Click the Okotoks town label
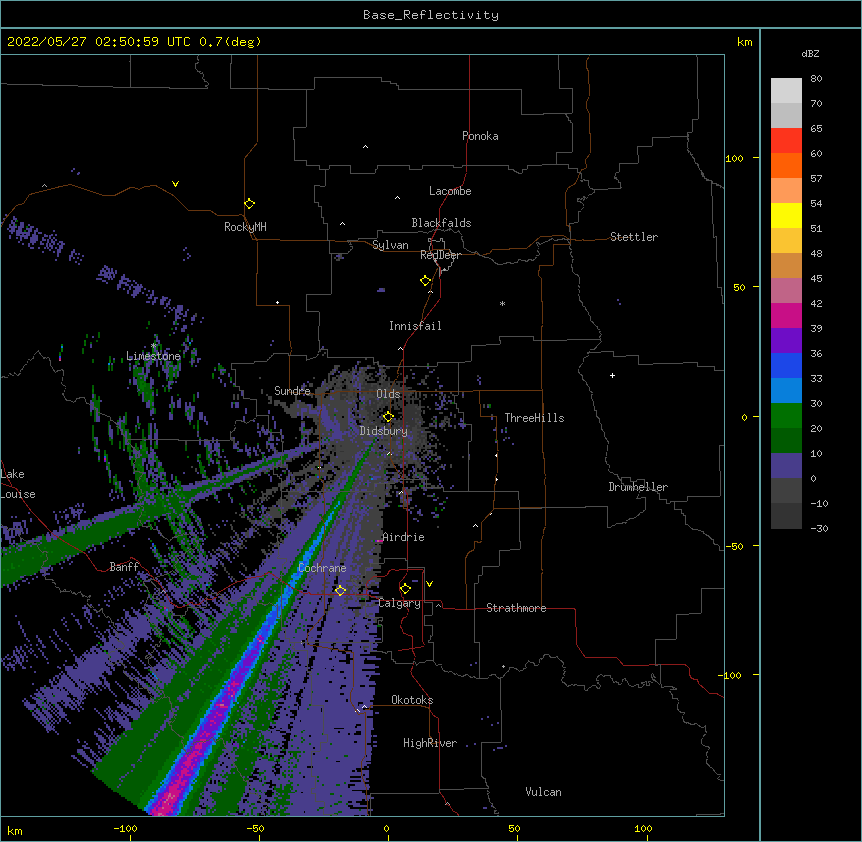Screen dimensions: 862x842 pos(412,700)
